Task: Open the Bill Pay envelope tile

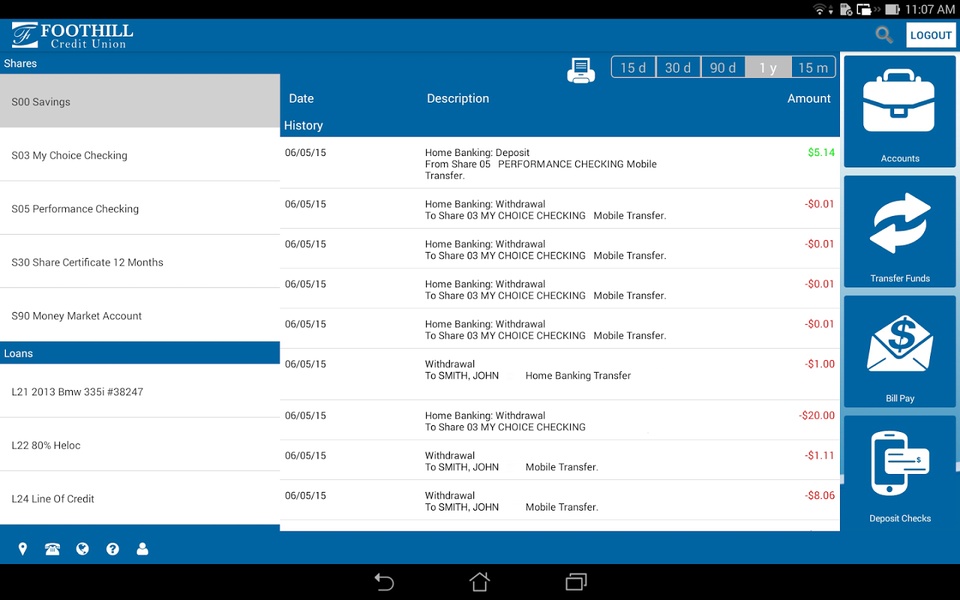Action: (899, 351)
